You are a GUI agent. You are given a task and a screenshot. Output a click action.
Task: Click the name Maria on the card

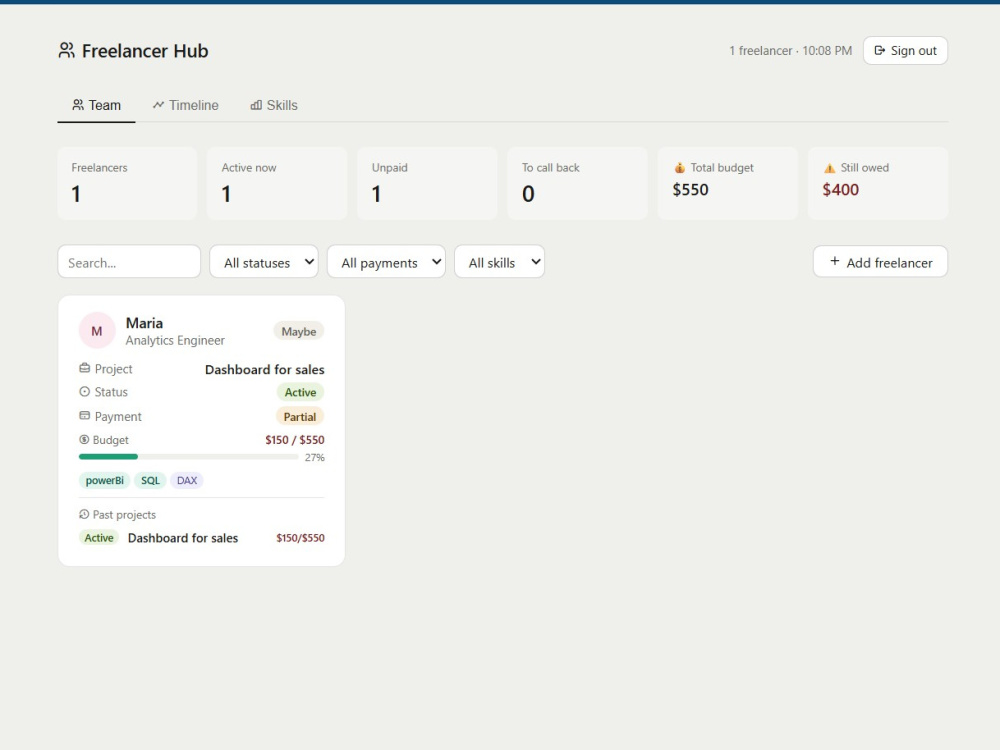pos(144,323)
